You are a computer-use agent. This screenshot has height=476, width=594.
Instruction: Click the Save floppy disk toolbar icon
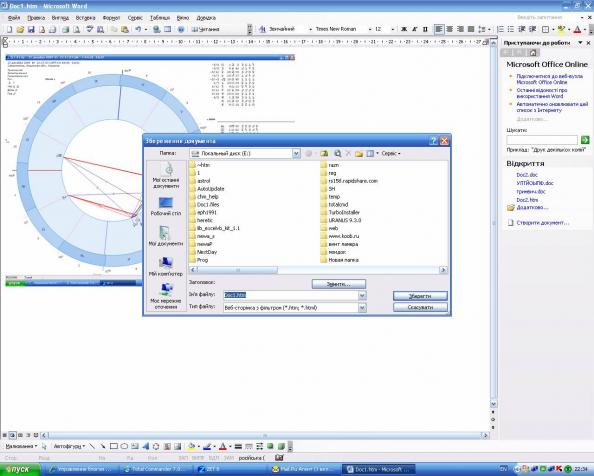click(x=31, y=30)
